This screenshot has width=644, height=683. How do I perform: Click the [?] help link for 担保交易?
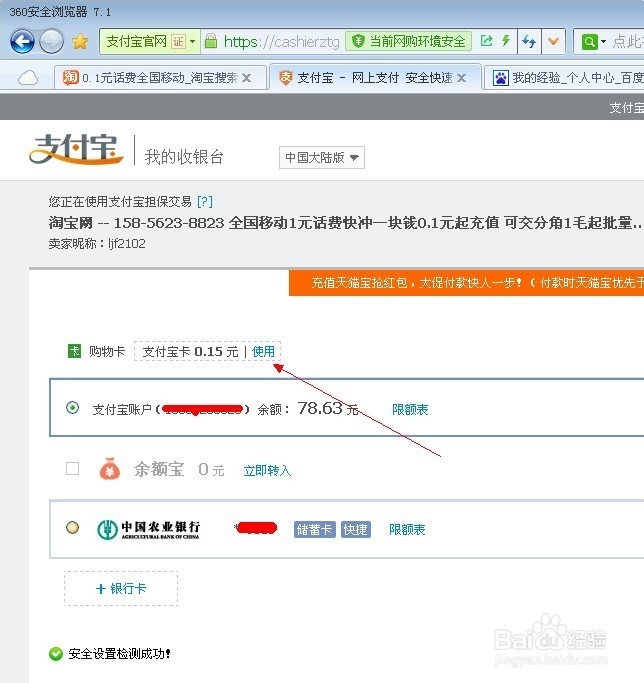coord(205,202)
